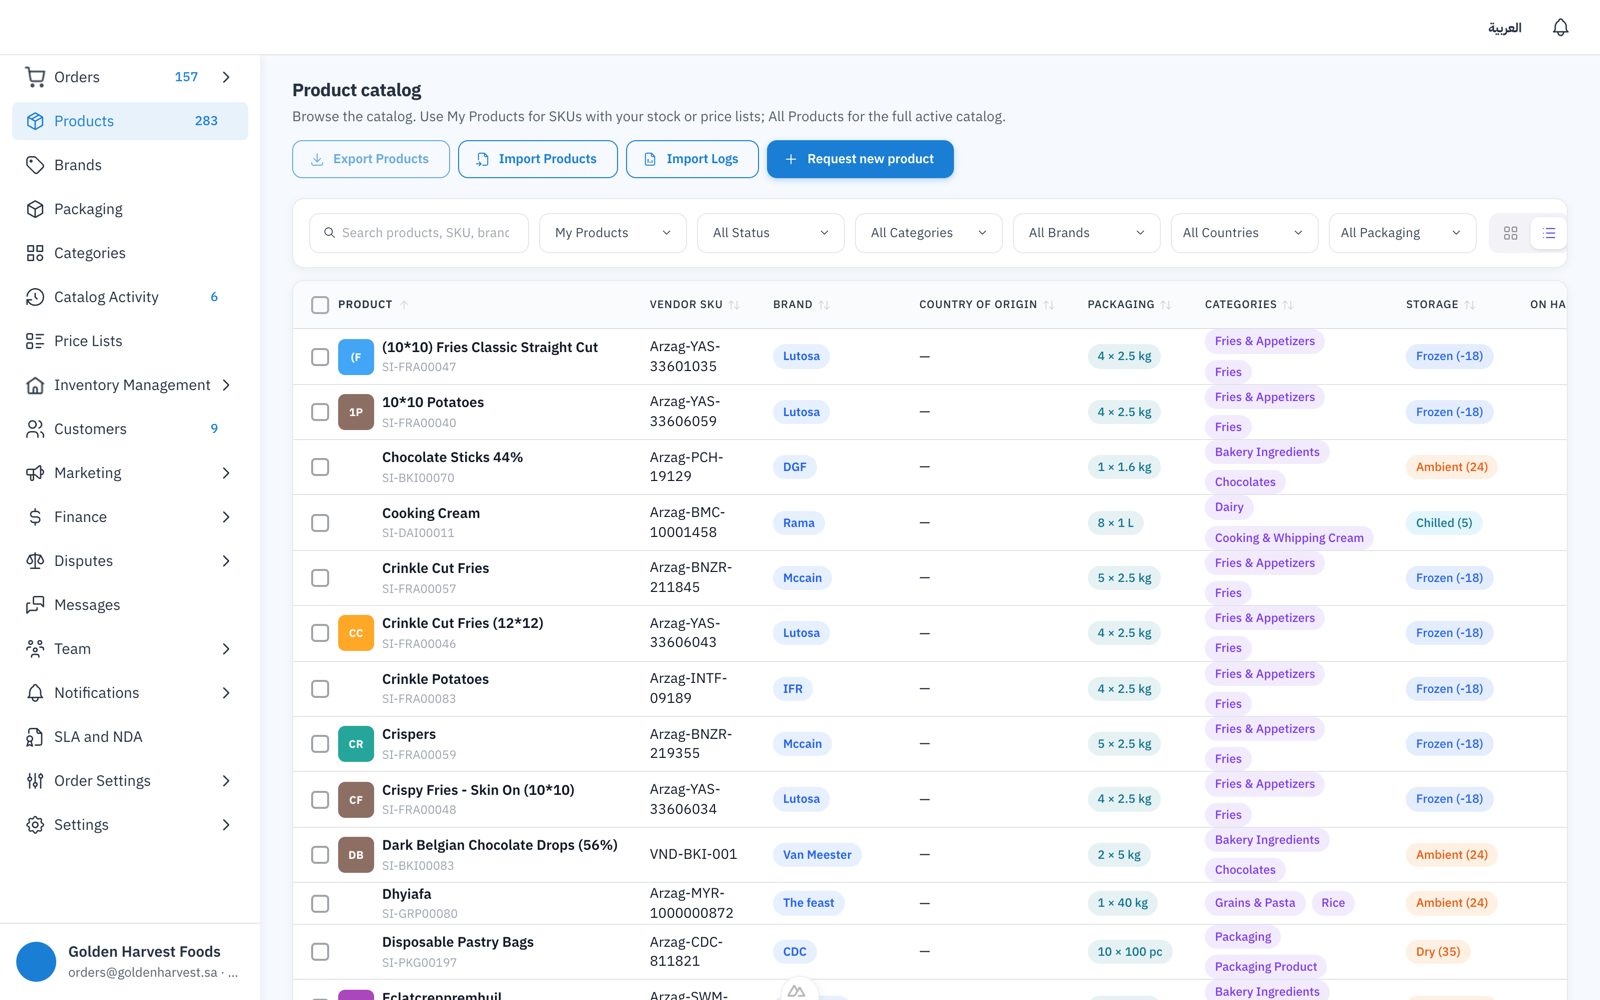Click the SLA and NDA document icon

pyautogui.click(x=35, y=737)
